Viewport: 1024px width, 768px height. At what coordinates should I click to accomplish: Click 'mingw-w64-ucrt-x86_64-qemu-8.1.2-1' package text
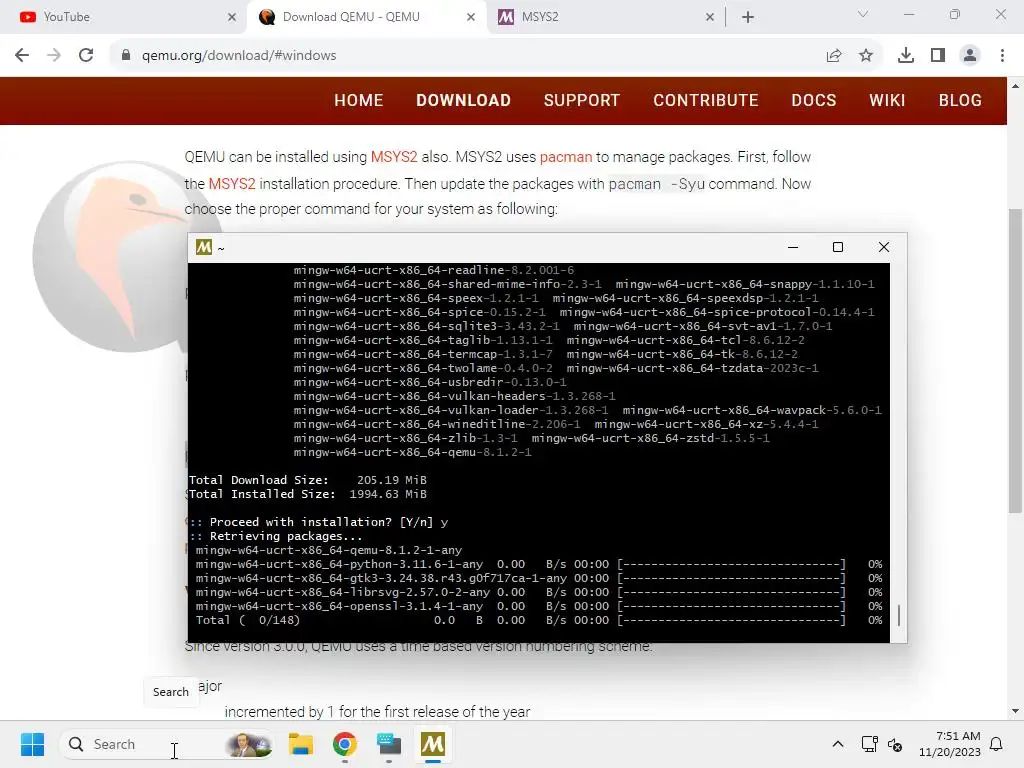pyautogui.click(x=412, y=453)
